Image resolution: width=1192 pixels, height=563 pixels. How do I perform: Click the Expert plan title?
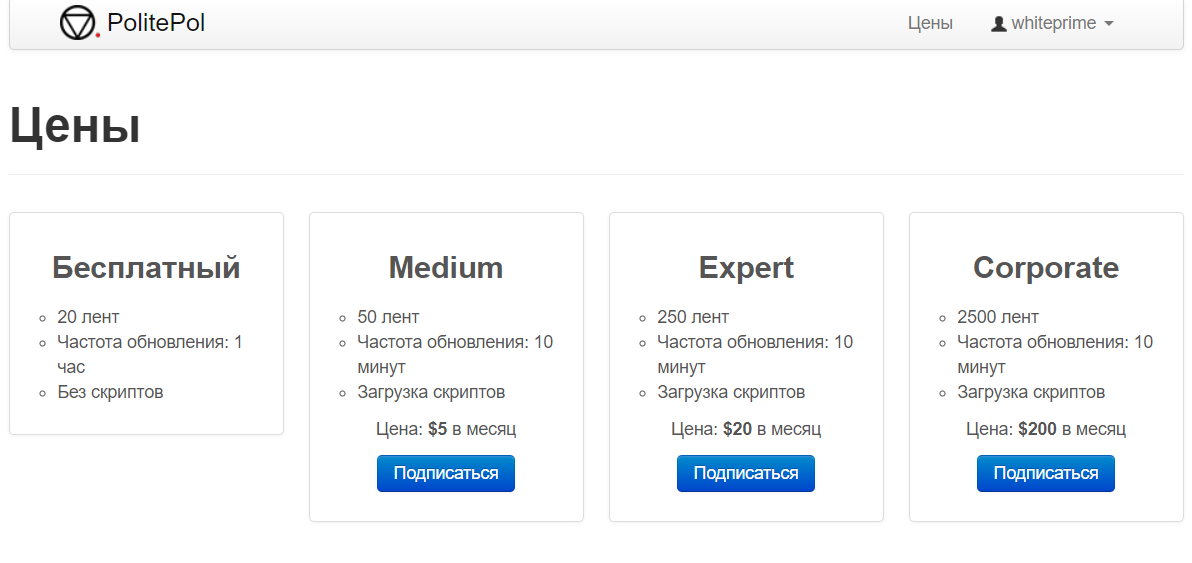point(746,268)
